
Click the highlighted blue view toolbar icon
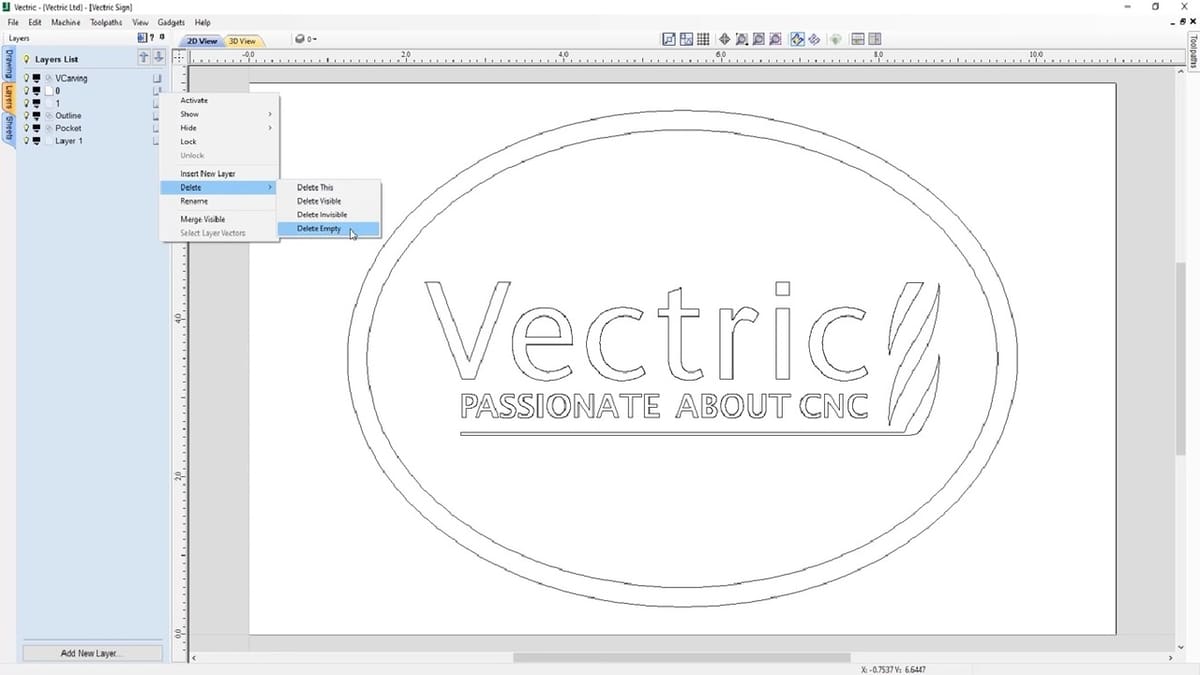(797, 39)
